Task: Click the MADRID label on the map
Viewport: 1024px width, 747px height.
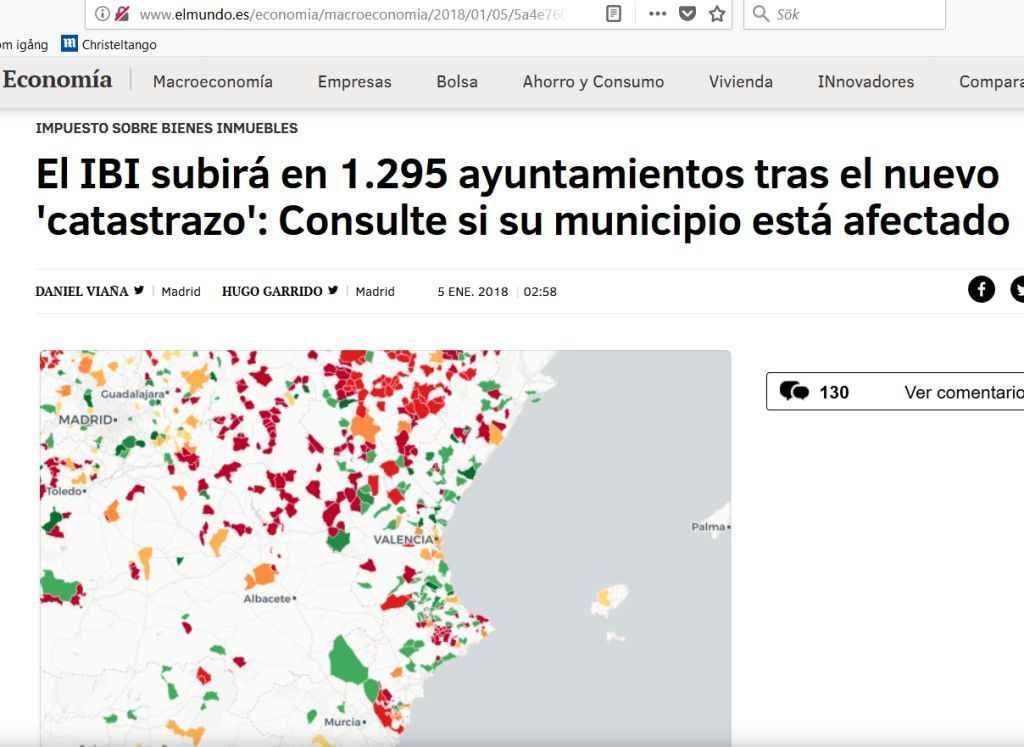Action: (x=86, y=420)
